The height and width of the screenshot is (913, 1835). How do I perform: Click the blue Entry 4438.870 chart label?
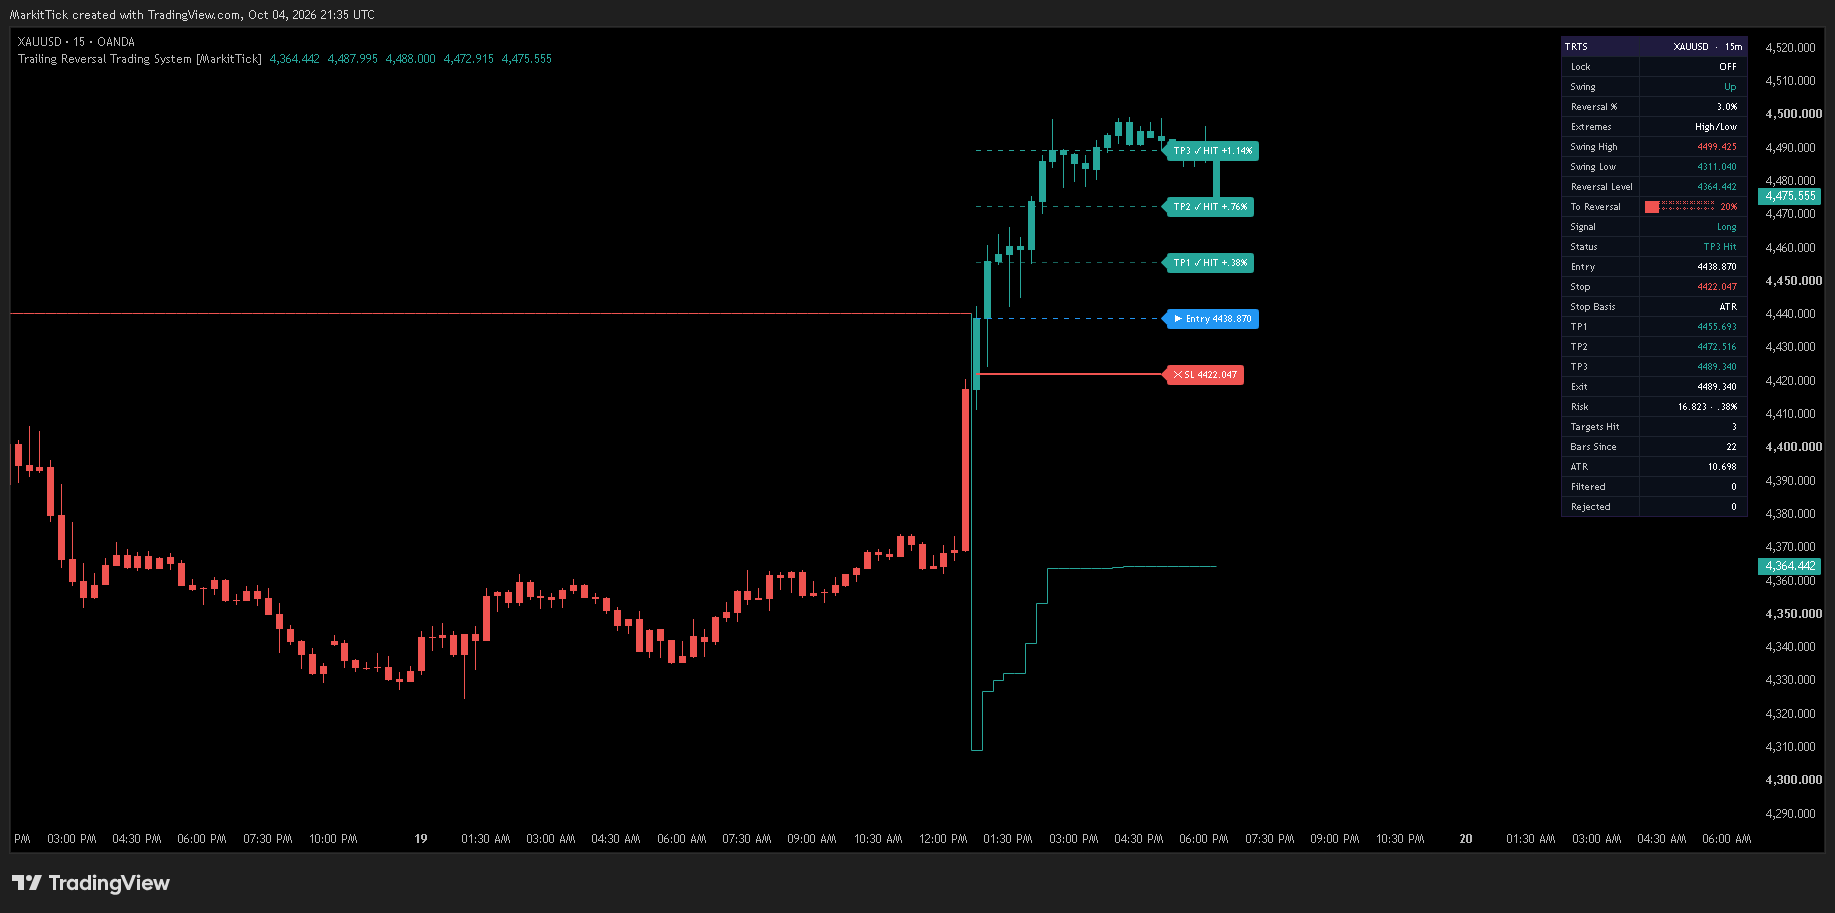[x=1212, y=319]
